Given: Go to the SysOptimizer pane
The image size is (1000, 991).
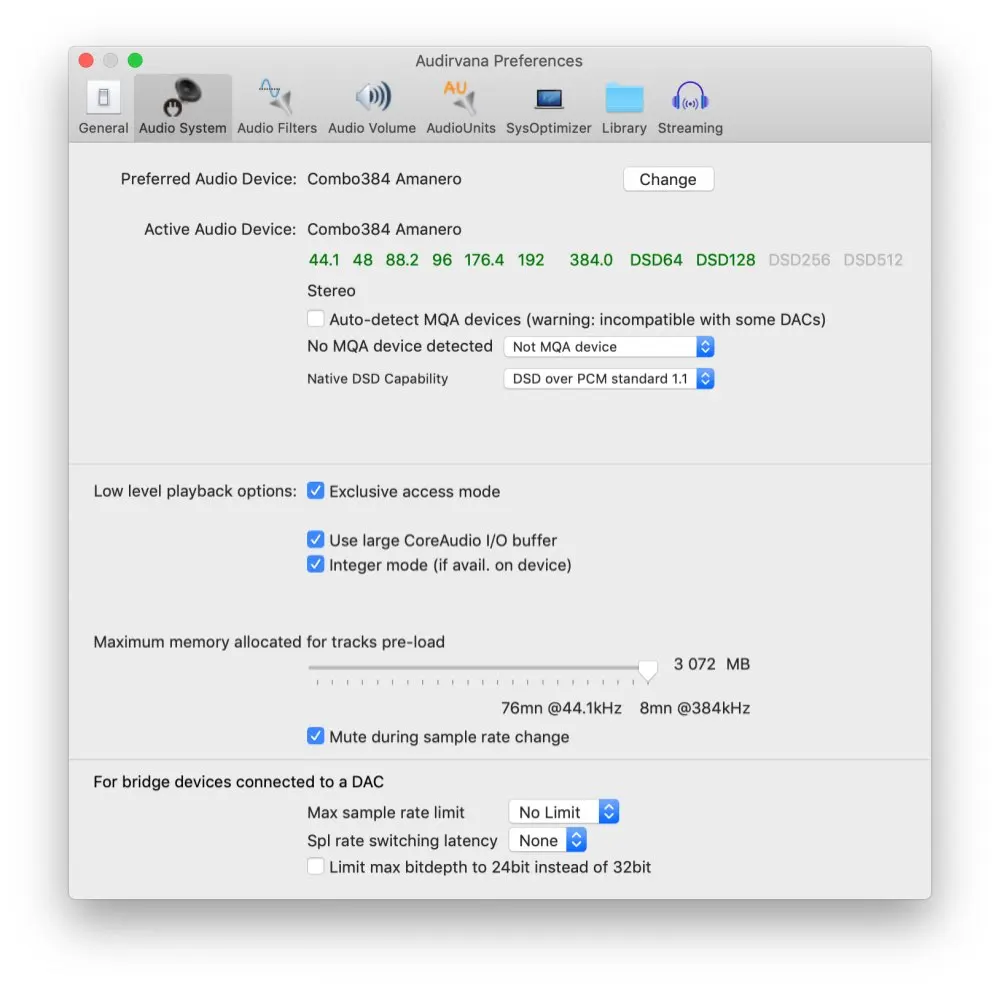Looking at the screenshot, I should [548, 107].
